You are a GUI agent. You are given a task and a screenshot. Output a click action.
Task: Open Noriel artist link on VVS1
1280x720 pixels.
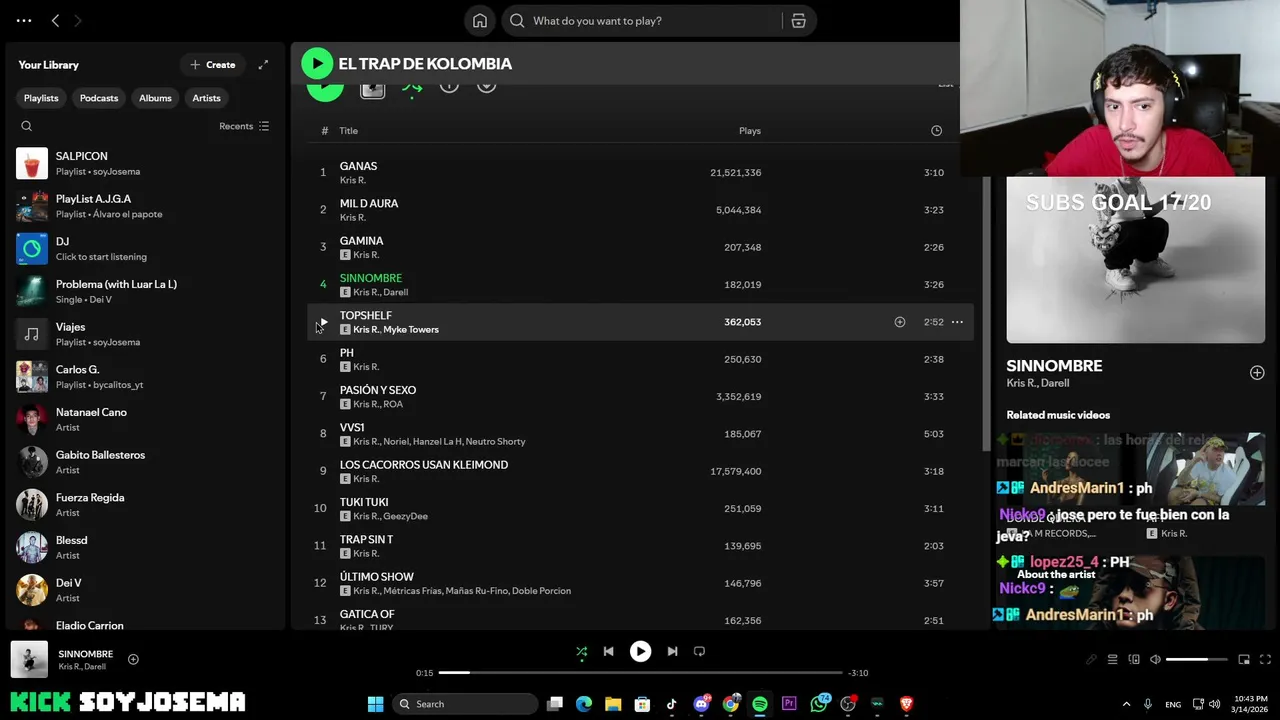(396, 442)
